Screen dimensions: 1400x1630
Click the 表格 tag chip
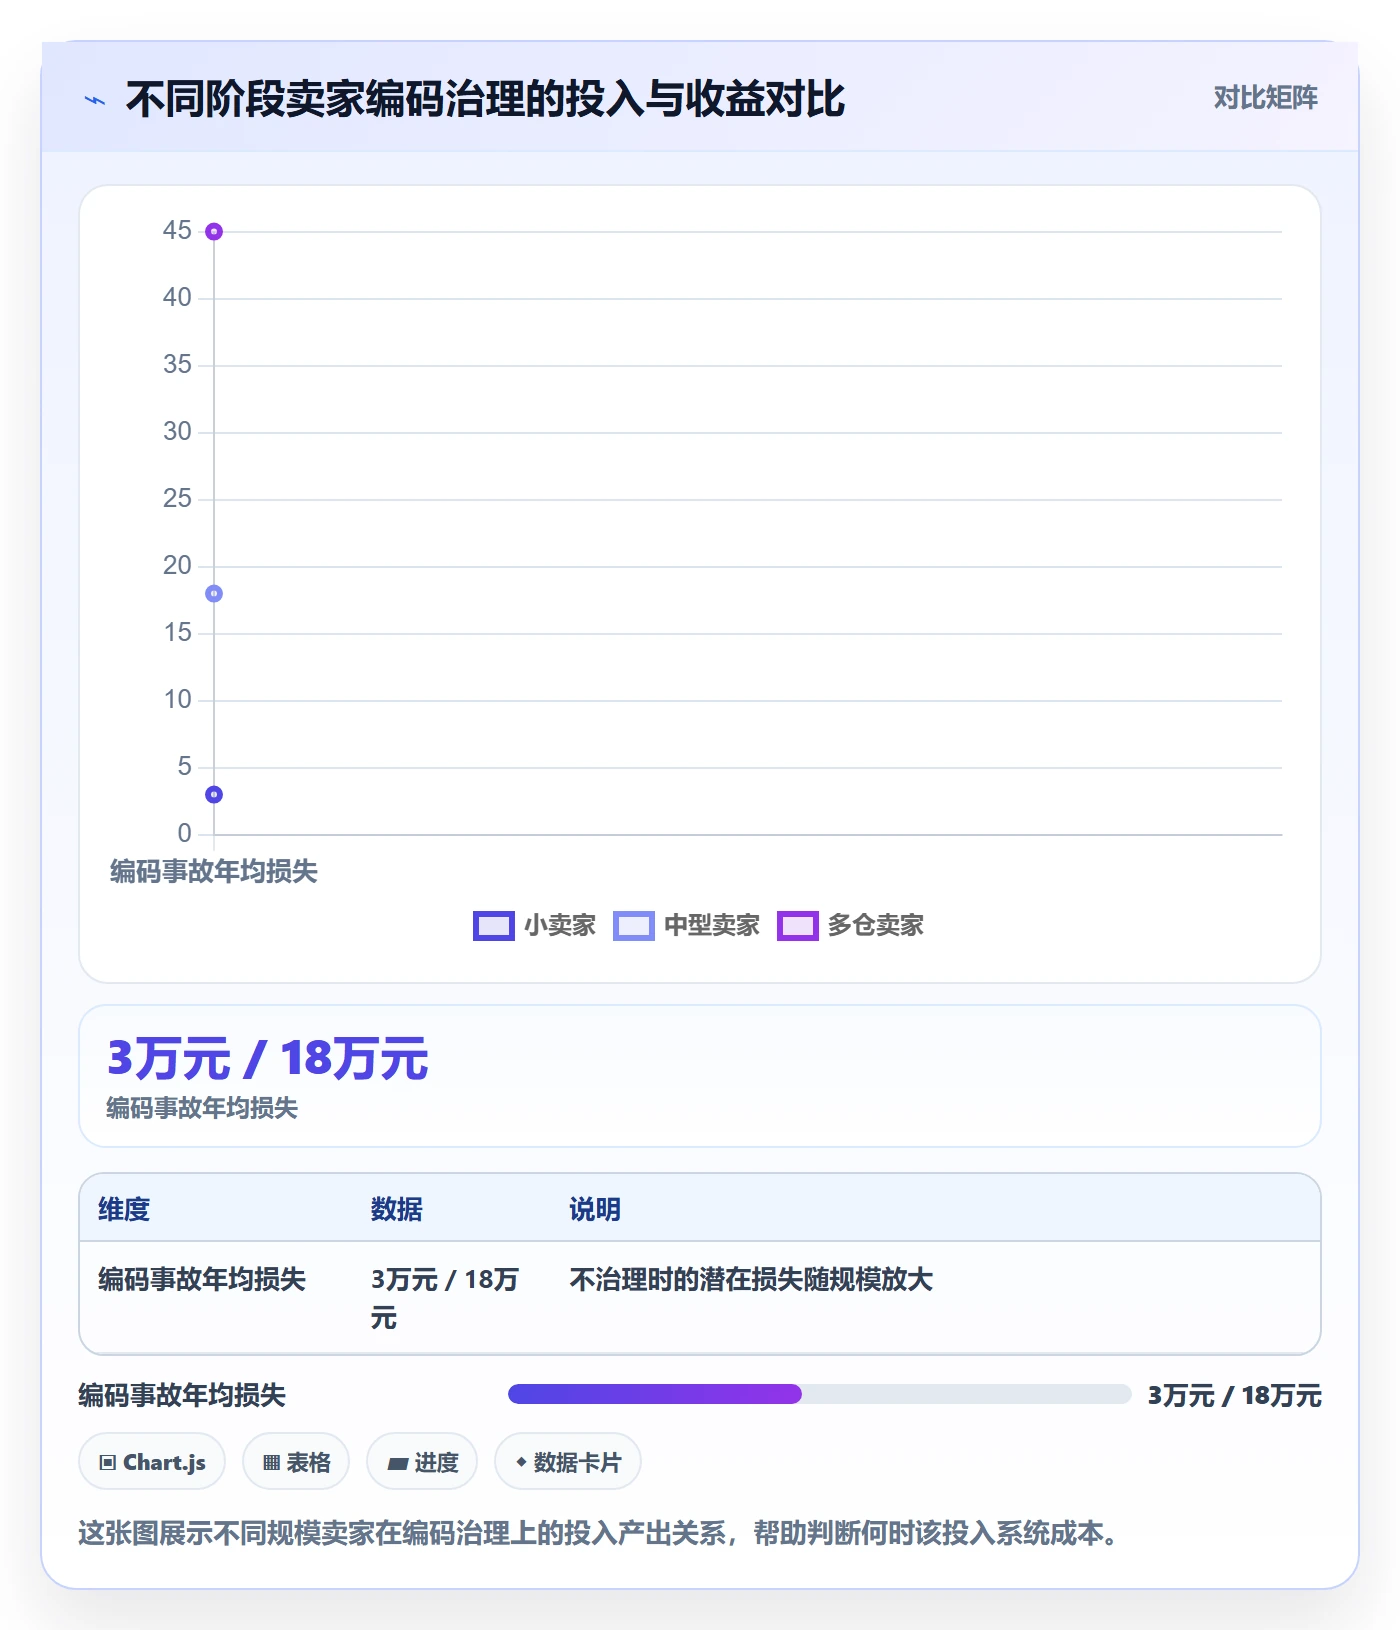(296, 1462)
